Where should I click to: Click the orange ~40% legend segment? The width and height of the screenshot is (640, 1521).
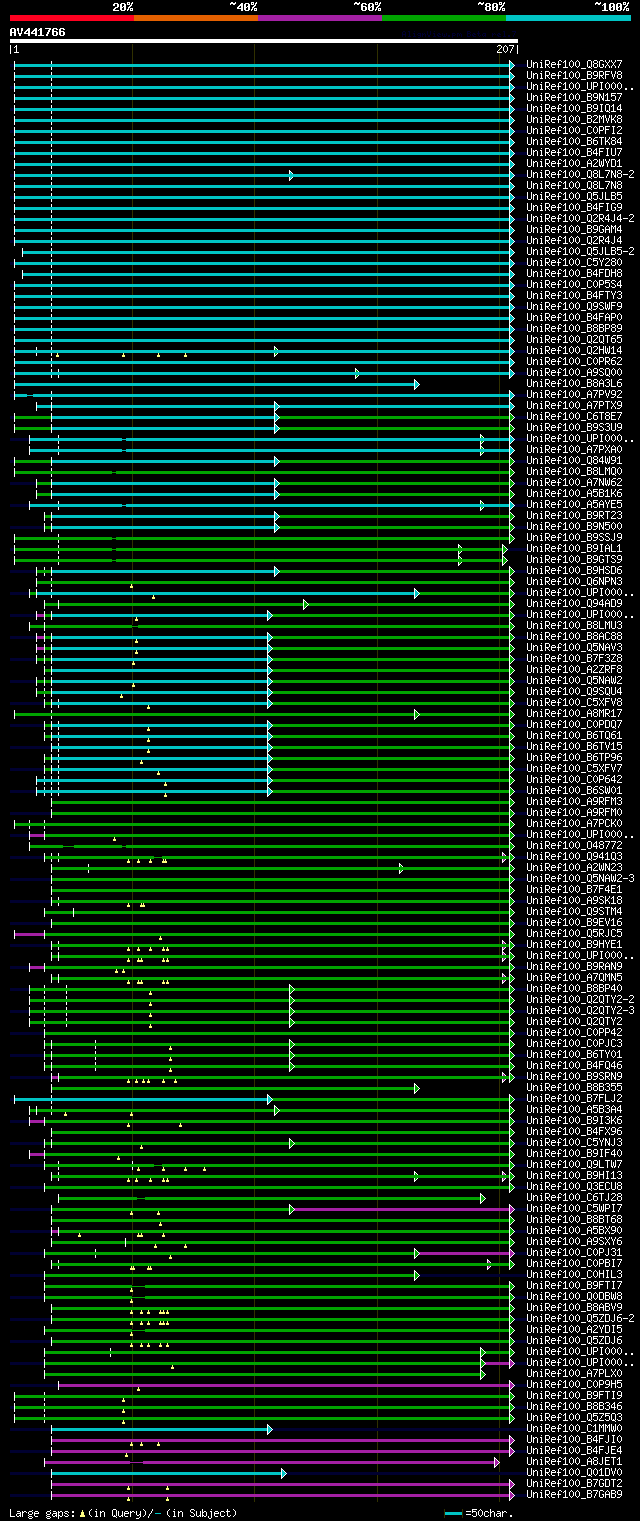pos(195,17)
